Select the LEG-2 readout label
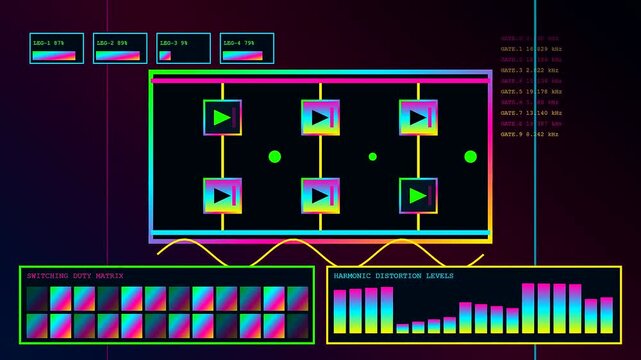 point(112,43)
